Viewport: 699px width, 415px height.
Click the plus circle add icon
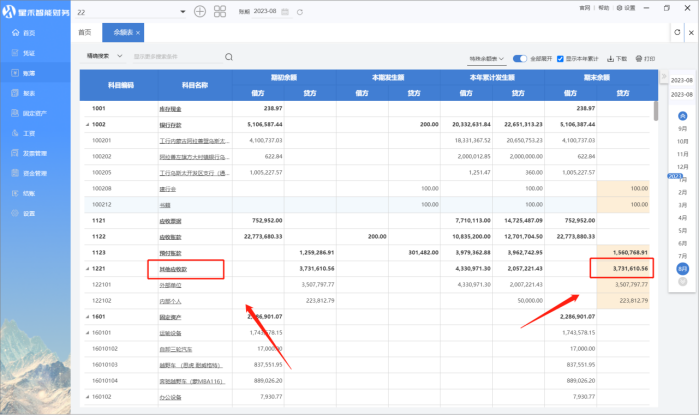point(199,11)
